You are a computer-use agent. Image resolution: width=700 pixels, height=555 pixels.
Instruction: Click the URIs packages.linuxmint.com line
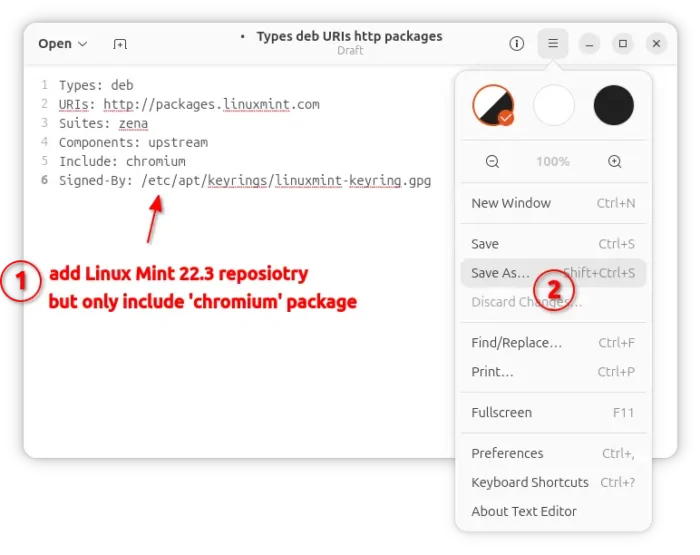pos(189,104)
